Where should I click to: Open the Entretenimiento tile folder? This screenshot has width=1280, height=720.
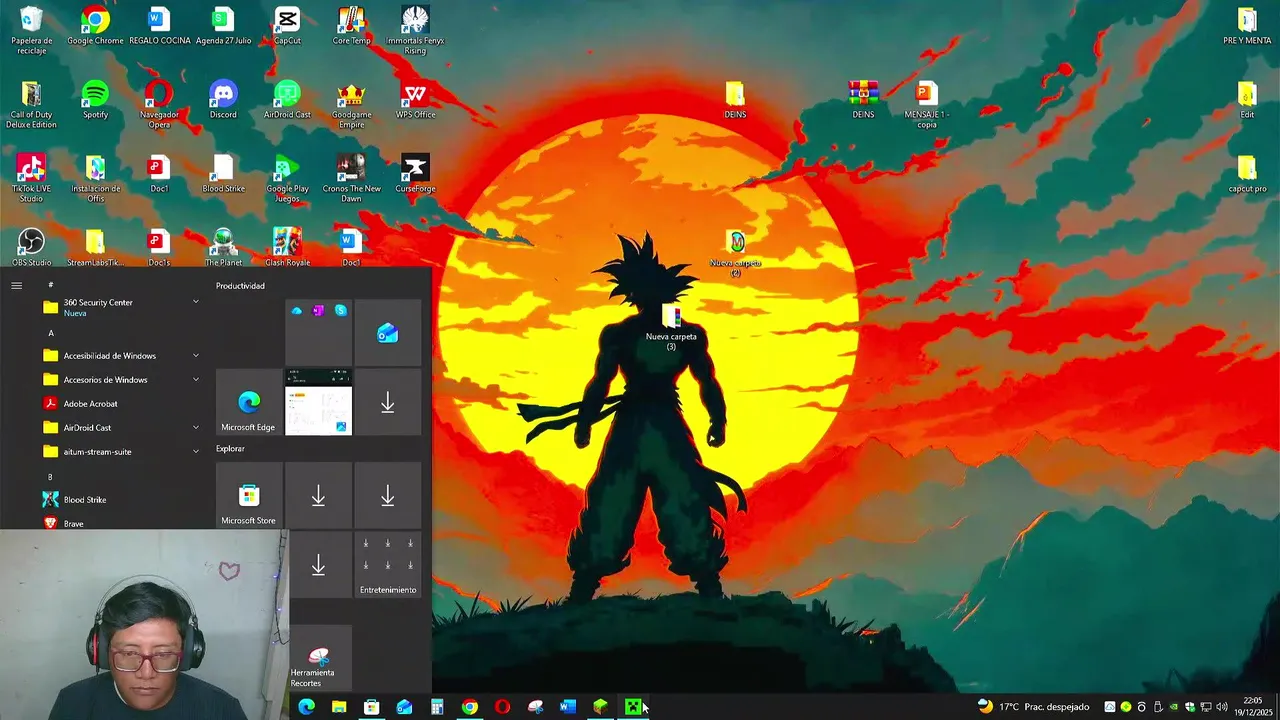click(x=388, y=565)
